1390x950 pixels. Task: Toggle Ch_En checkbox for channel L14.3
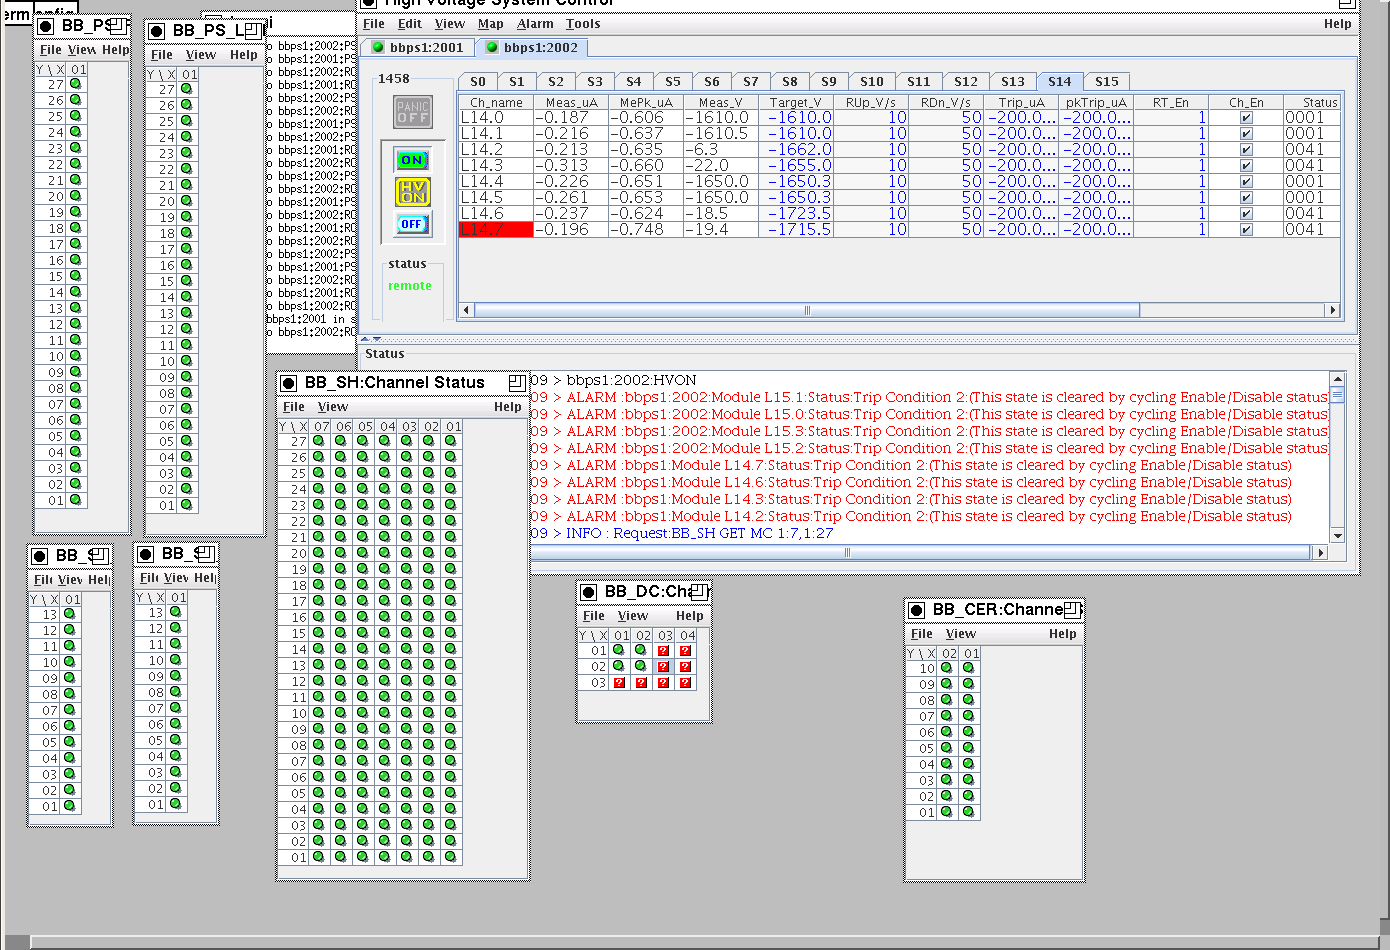(1246, 166)
